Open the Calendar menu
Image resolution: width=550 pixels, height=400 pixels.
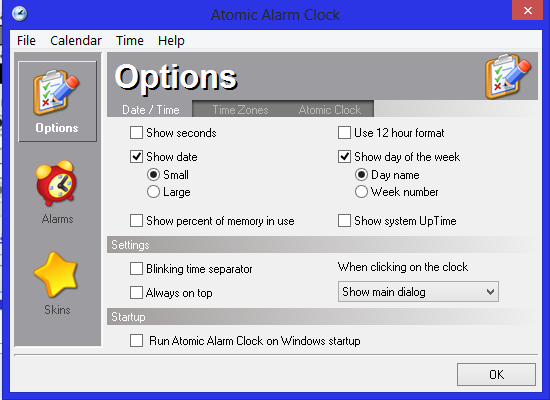click(76, 41)
